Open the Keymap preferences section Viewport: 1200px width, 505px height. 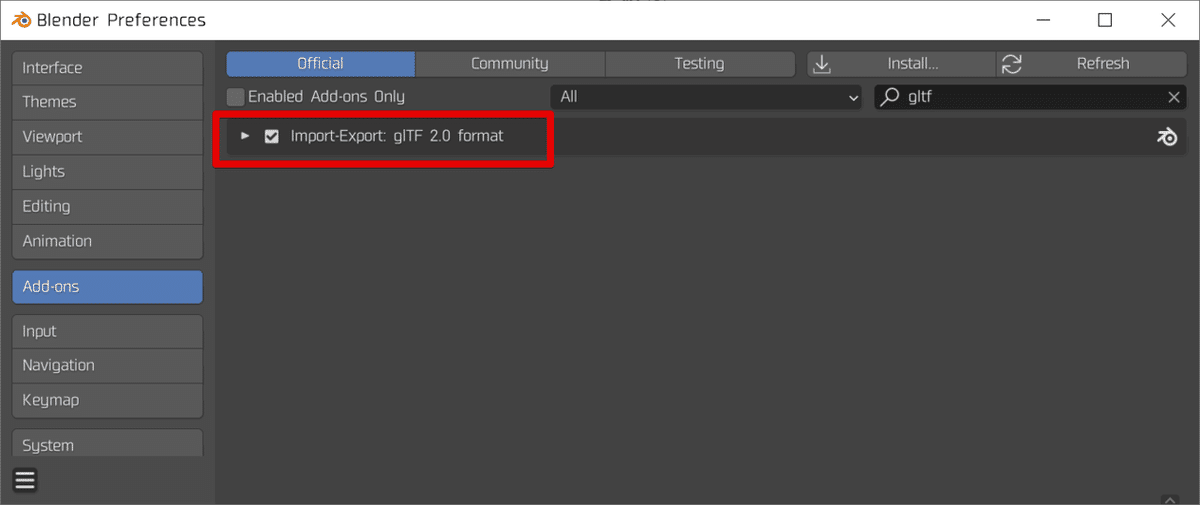pos(107,401)
